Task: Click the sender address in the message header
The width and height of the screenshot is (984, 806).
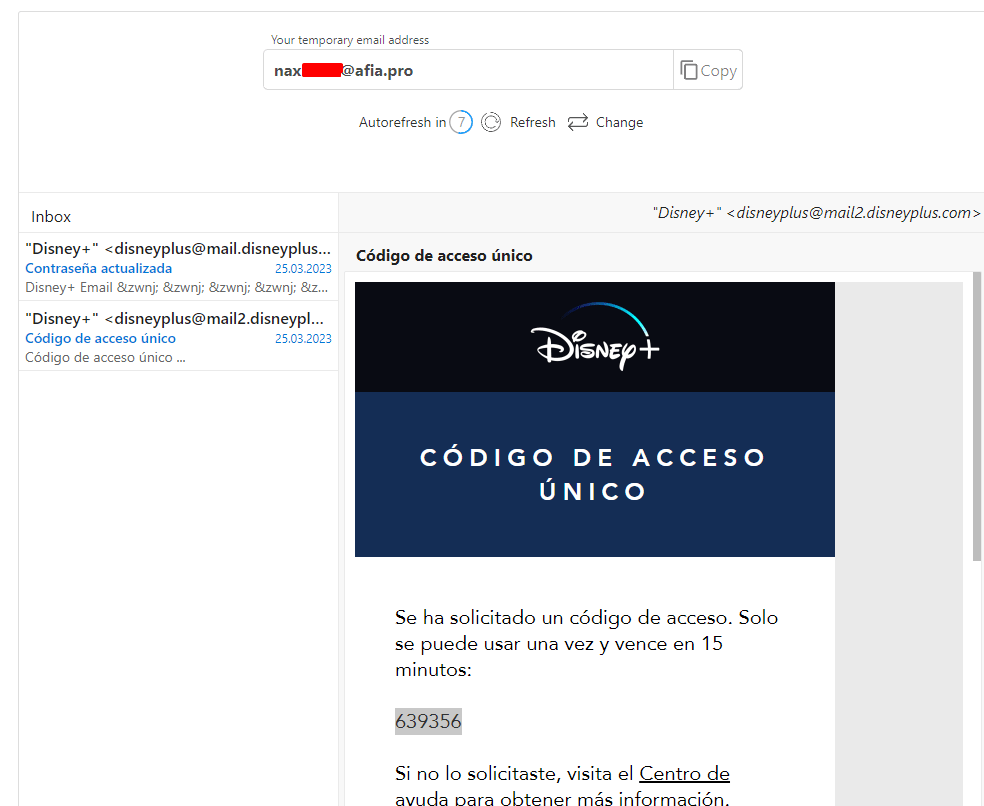Action: [816, 213]
